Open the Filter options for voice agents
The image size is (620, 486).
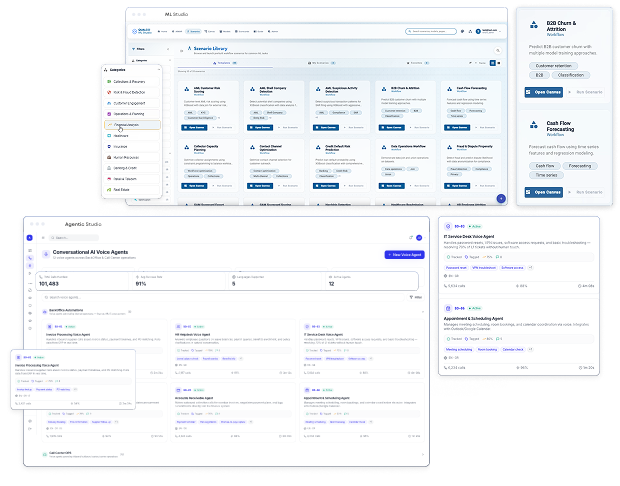click(x=416, y=297)
